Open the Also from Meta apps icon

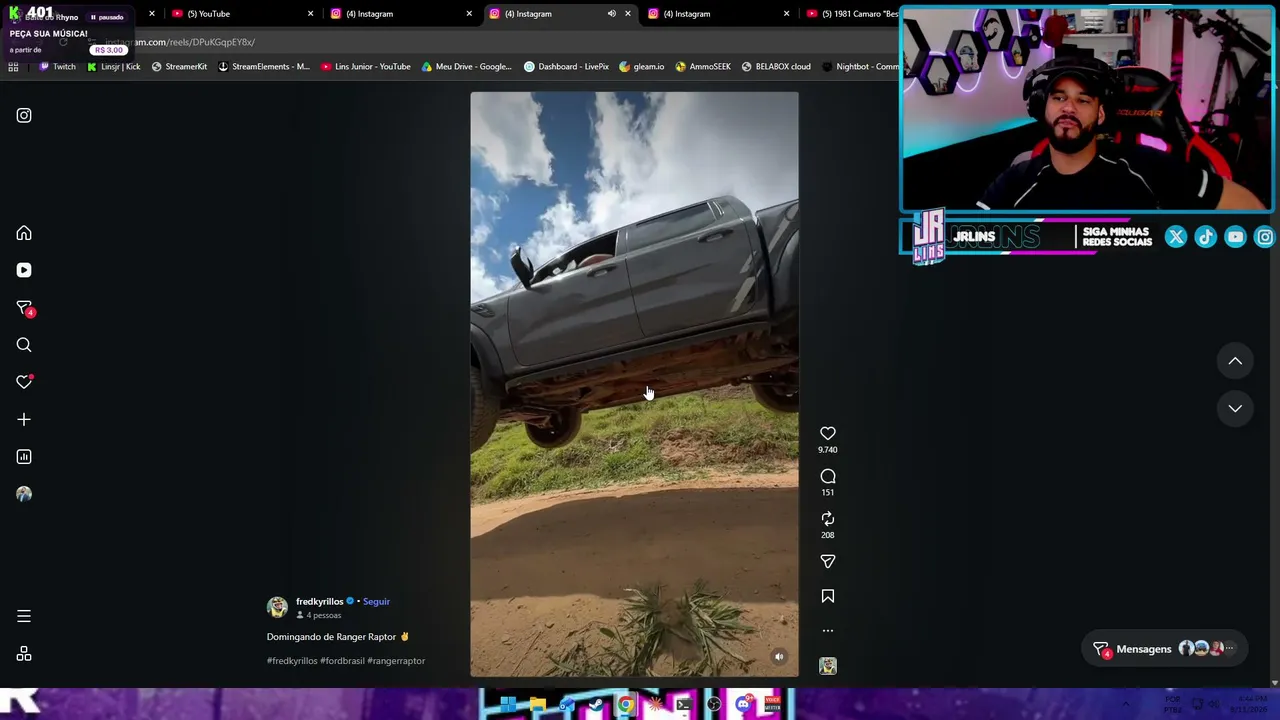24,654
